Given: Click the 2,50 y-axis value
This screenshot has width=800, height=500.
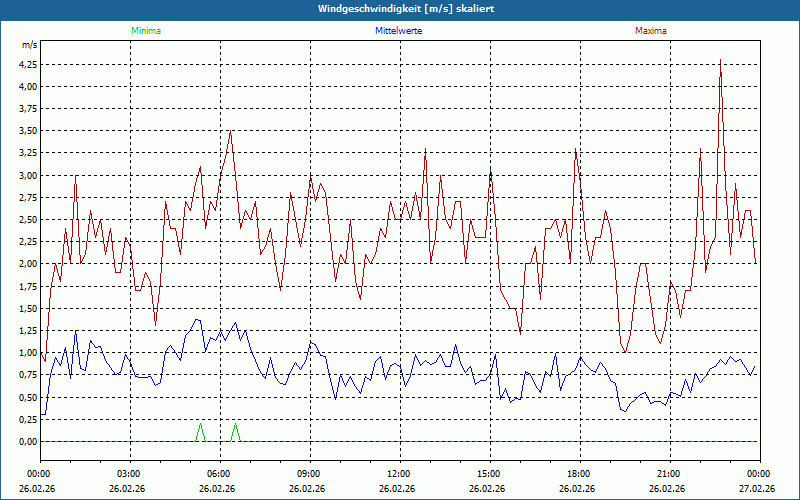Looking at the screenshot, I should tap(29, 220).
